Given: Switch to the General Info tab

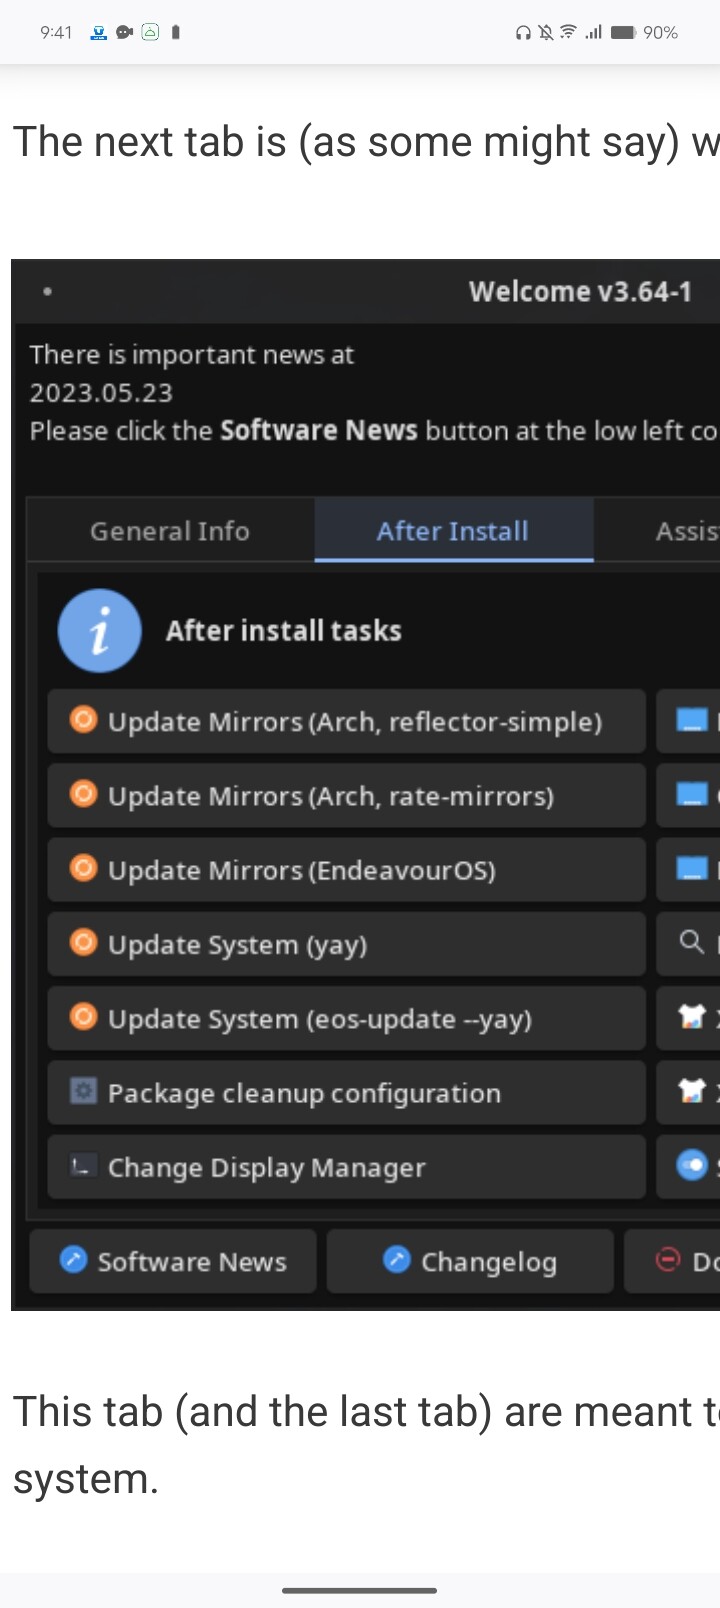Looking at the screenshot, I should tap(170, 531).
